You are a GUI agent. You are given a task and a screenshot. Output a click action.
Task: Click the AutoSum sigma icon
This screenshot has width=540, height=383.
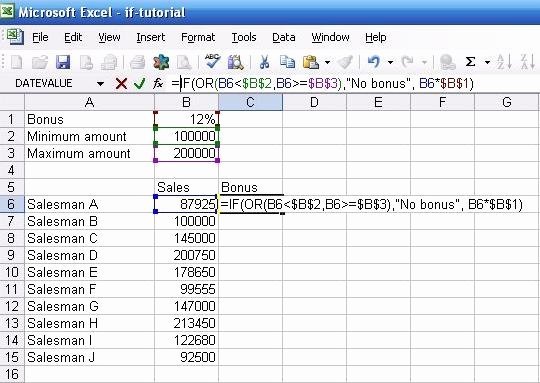(470, 62)
